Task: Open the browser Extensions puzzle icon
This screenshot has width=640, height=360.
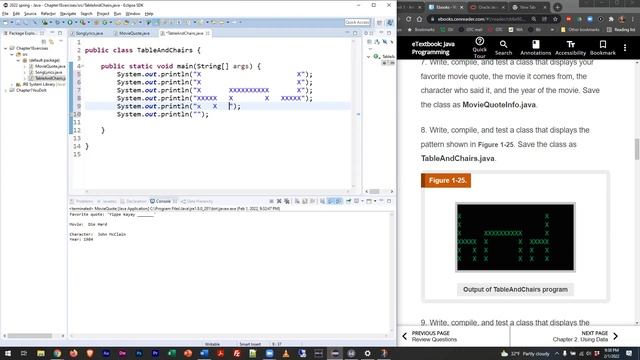Action: [611, 19]
